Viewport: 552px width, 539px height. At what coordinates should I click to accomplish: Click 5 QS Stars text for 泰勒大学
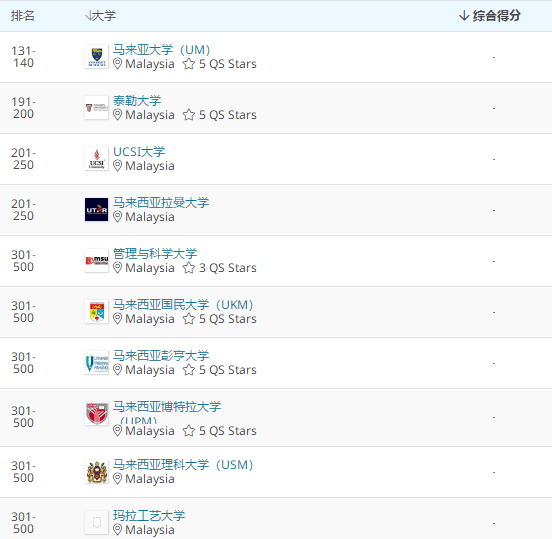coord(228,115)
